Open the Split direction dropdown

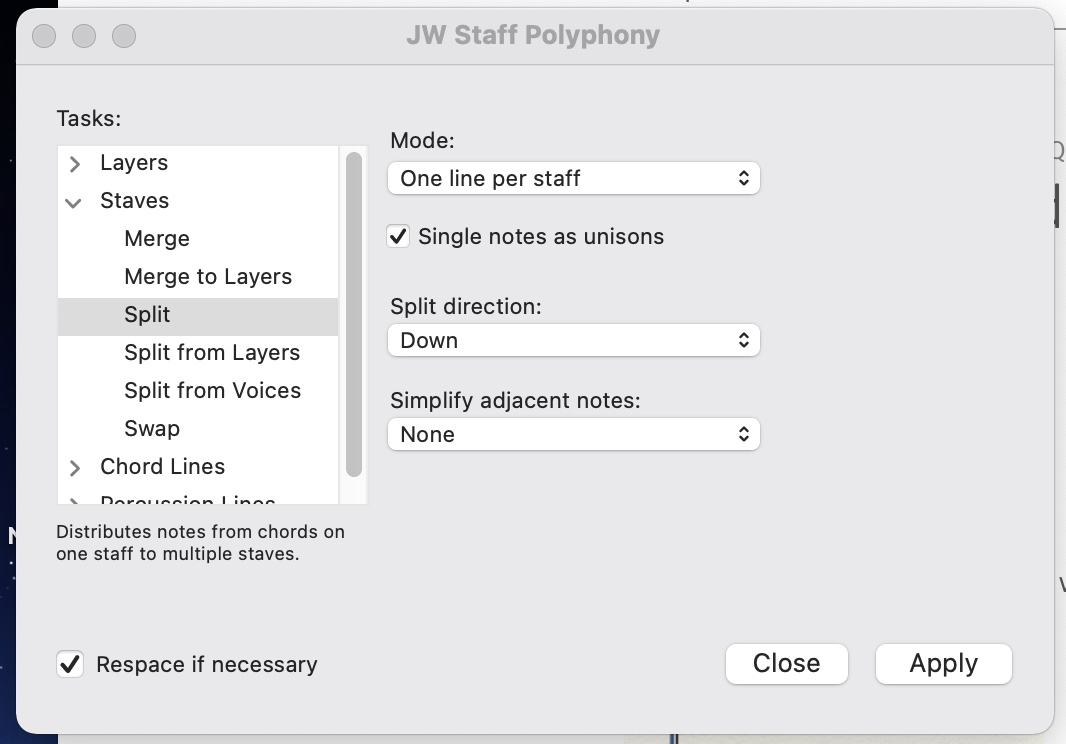(x=573, y=341)
